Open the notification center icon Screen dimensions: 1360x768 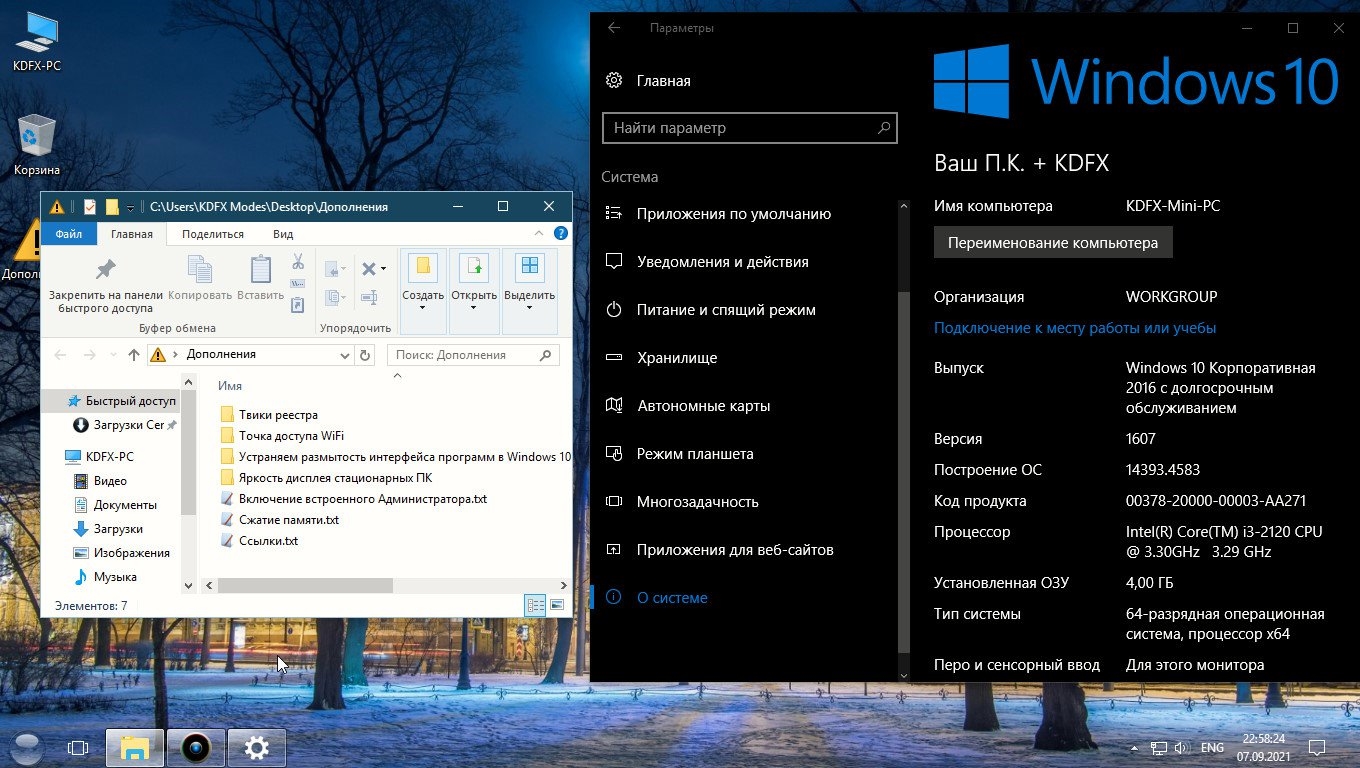(x=1319, y=748)
